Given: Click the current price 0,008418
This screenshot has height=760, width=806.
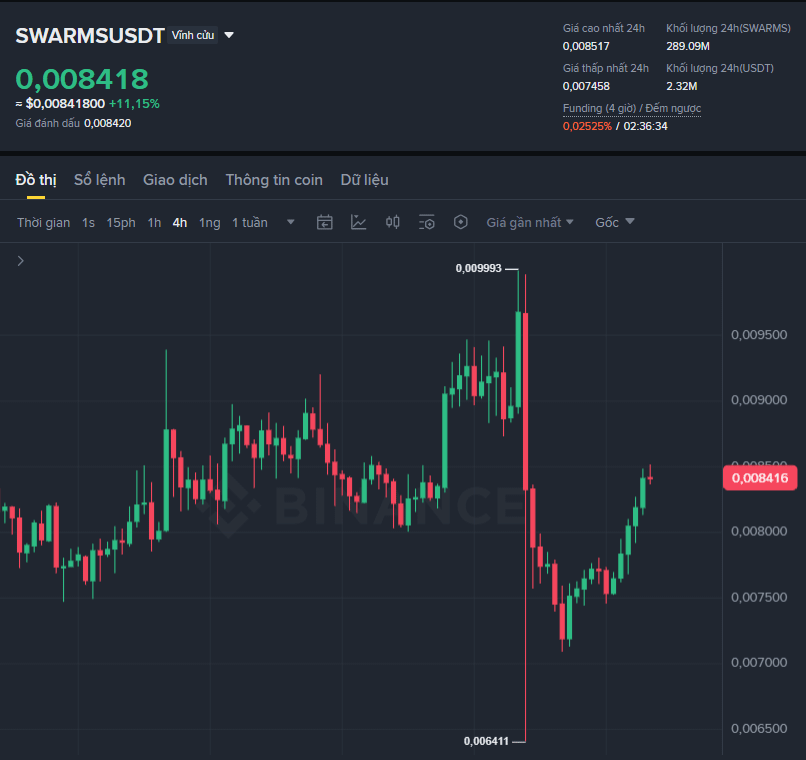Looking at the screenshot, I should tap(82, 79).
